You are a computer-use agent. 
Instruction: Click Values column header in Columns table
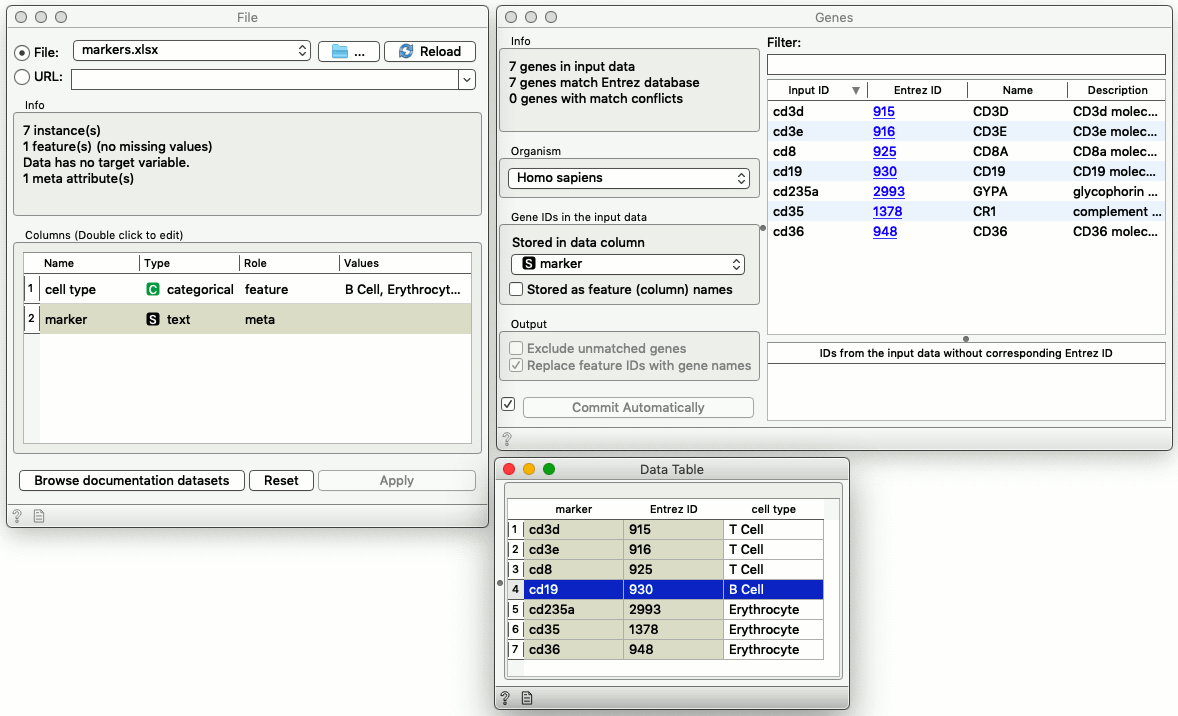(405, 263)
